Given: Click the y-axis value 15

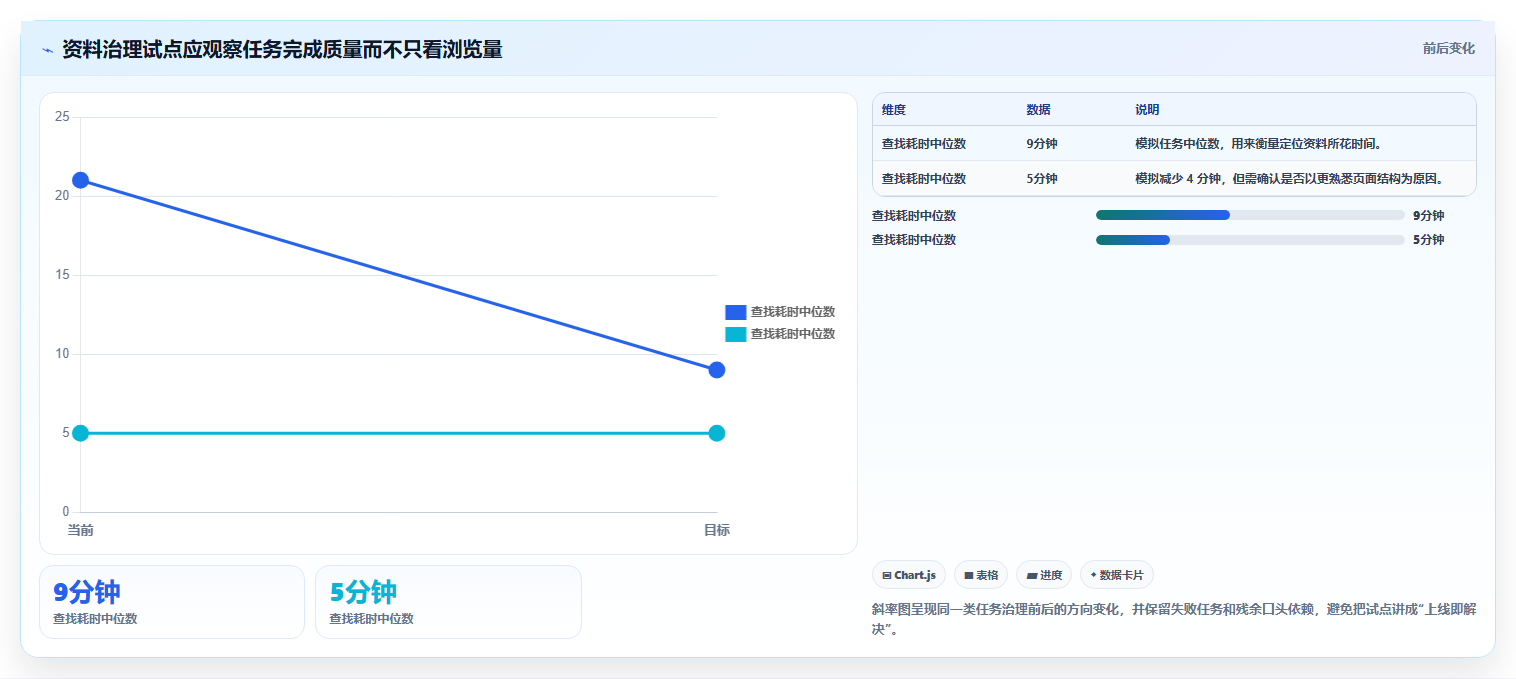Looking at the screenshot, I should pyautogui.click(x=62, y=275).
